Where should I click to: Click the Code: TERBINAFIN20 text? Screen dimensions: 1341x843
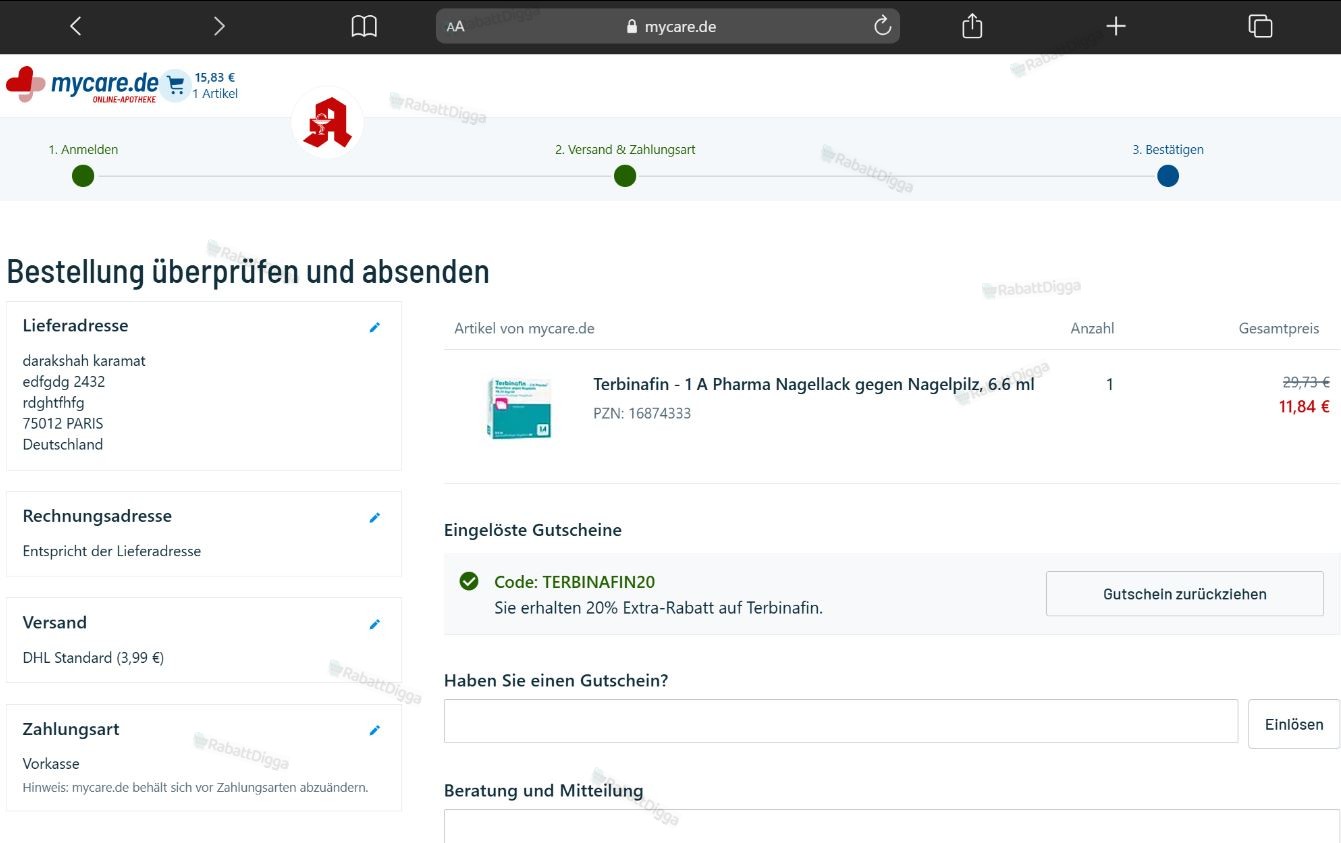575,582
